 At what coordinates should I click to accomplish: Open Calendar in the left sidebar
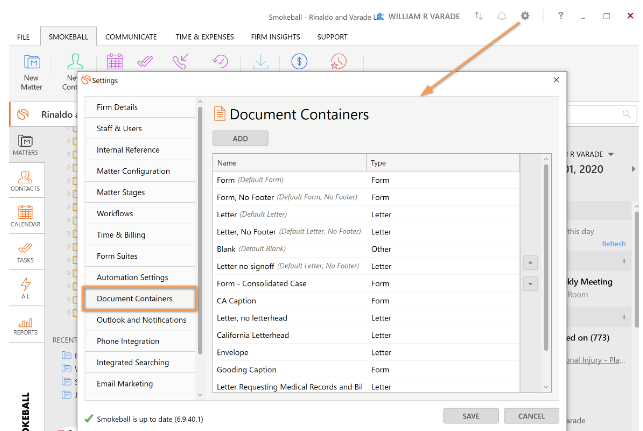point(25,216)
